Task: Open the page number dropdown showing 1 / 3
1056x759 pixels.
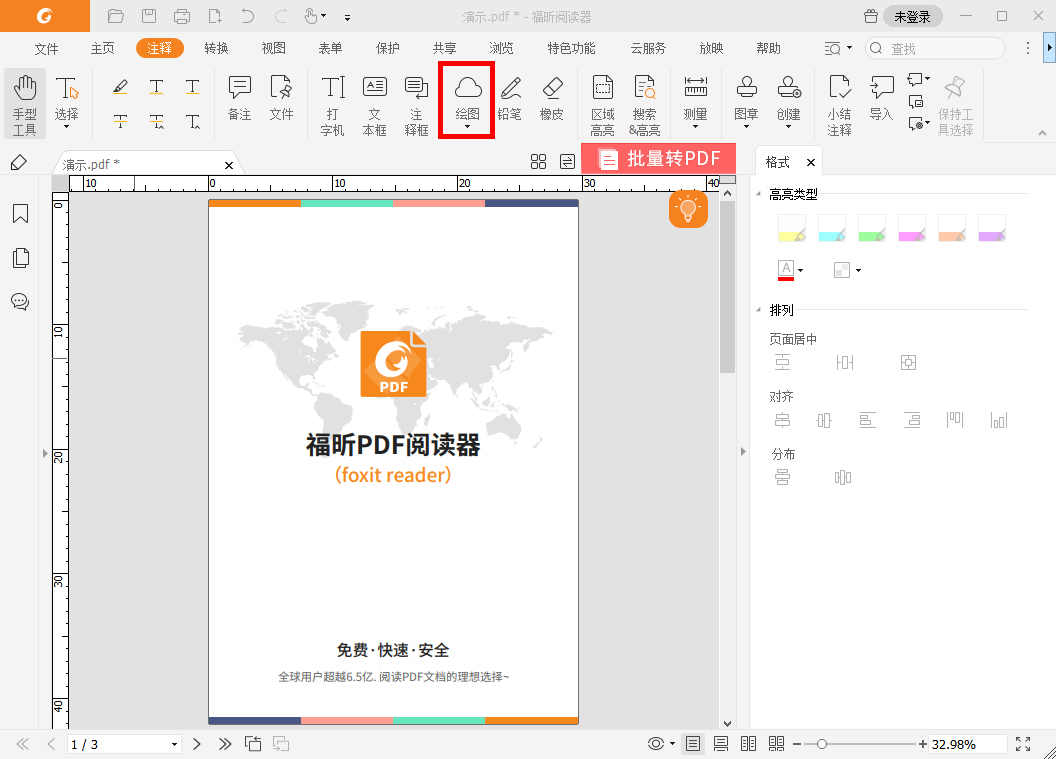Action: click(x=177, y=743)
